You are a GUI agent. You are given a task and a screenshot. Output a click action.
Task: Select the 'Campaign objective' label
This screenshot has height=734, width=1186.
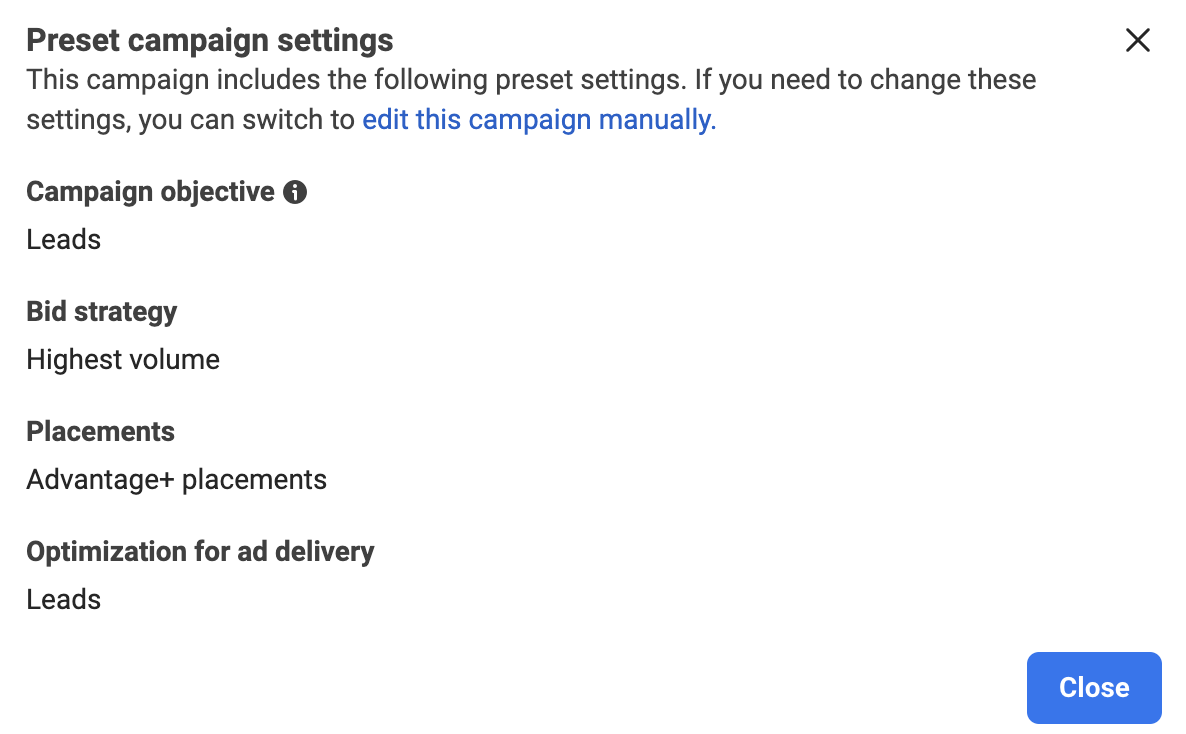151,192
